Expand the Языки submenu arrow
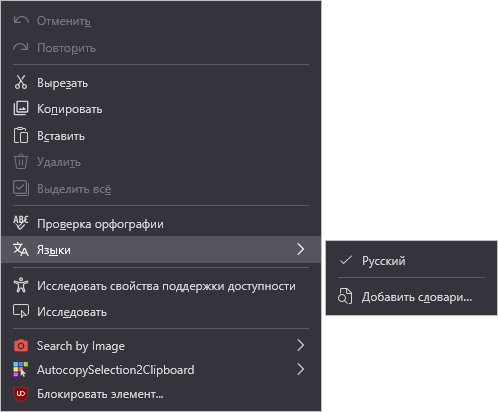 click(x=301, y=249)
